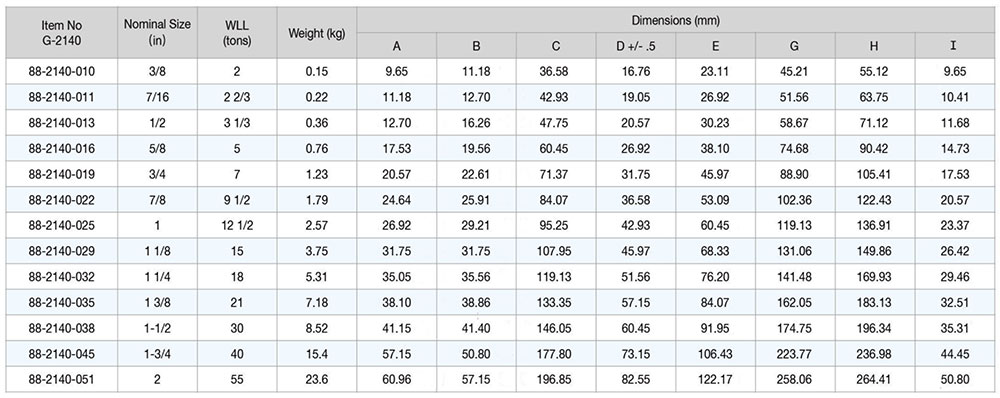Click the 12 1/2 tons WLL cell
Viewport: 1000px width, 398px height.
click(x=237, y=226)
